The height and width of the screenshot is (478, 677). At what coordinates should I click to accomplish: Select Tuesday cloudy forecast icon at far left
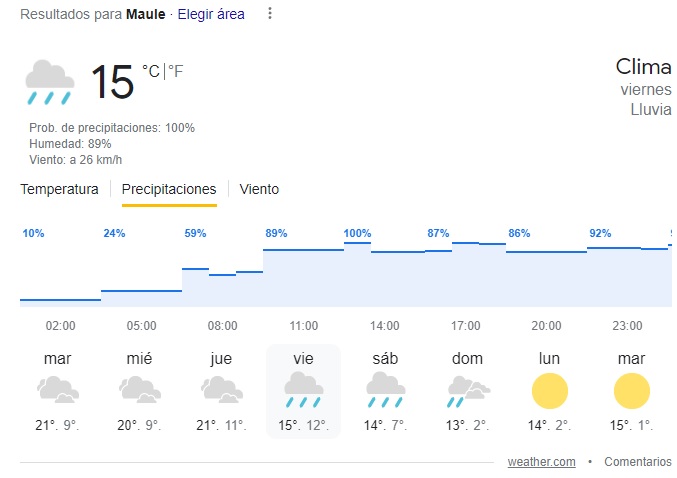(x=58, y=389)
